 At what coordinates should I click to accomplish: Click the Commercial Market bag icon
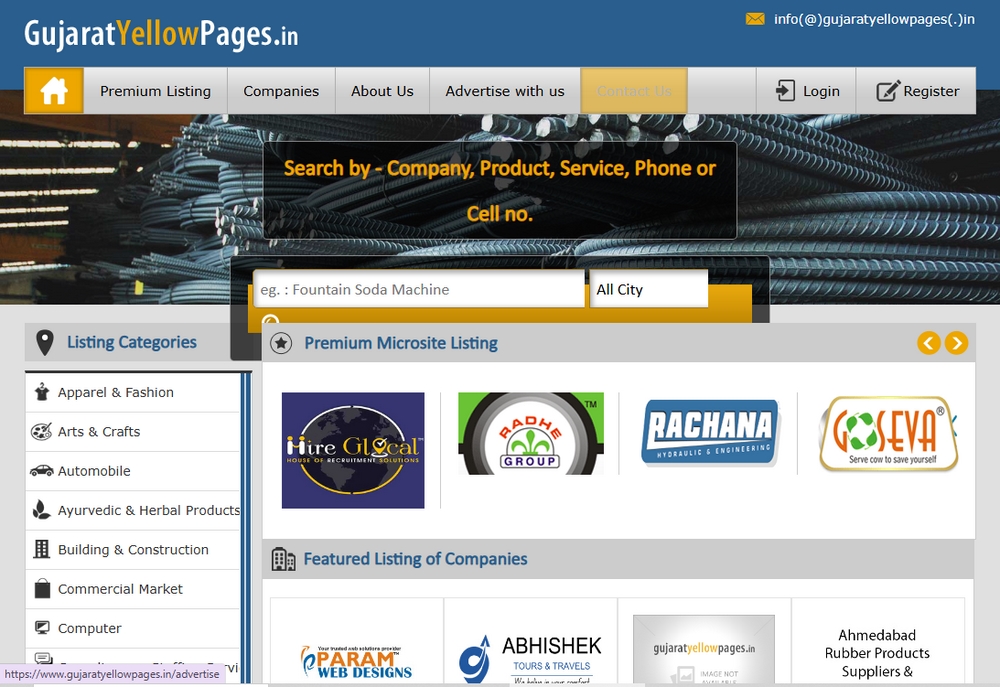coord(42,588)
